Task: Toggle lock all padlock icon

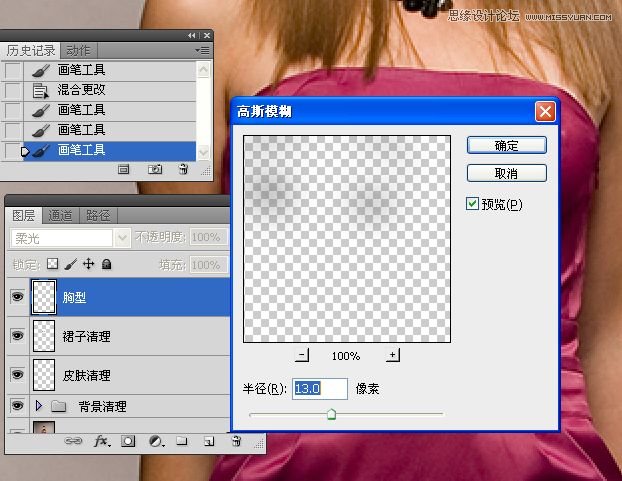Action: click(106, 264)
